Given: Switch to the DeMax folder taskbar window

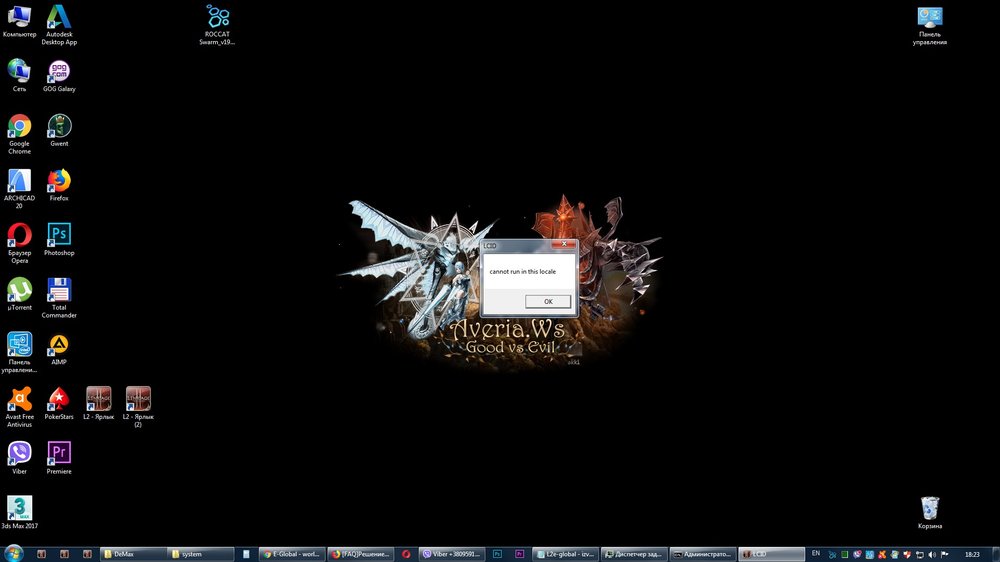Looking at the screenshot, I should click(133, 553).
